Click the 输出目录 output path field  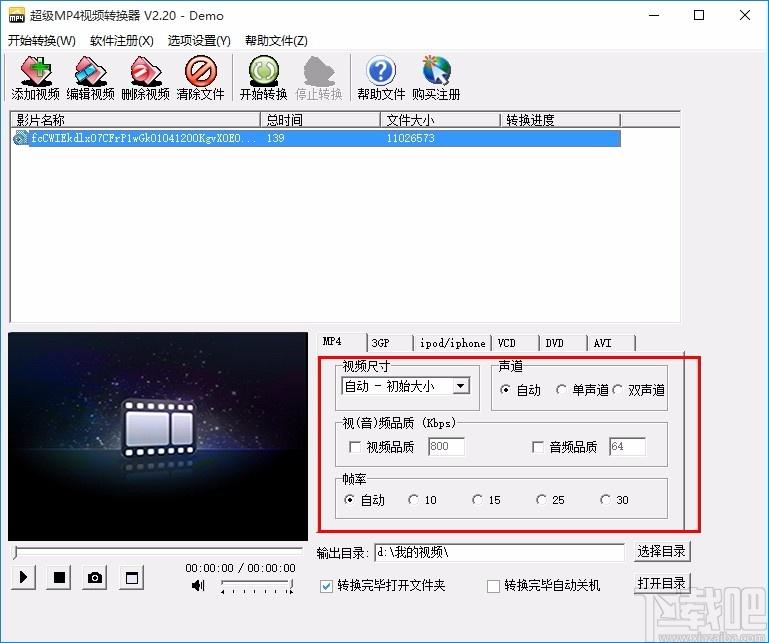[x=499, y=552]
